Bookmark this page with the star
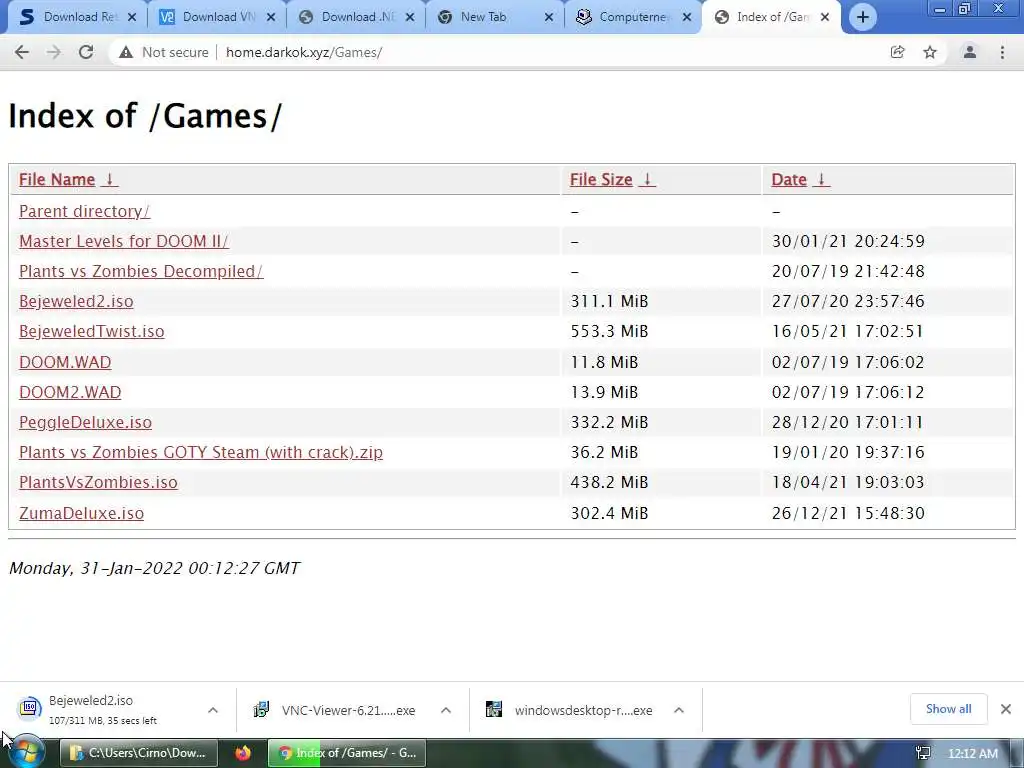 point(930,52)
